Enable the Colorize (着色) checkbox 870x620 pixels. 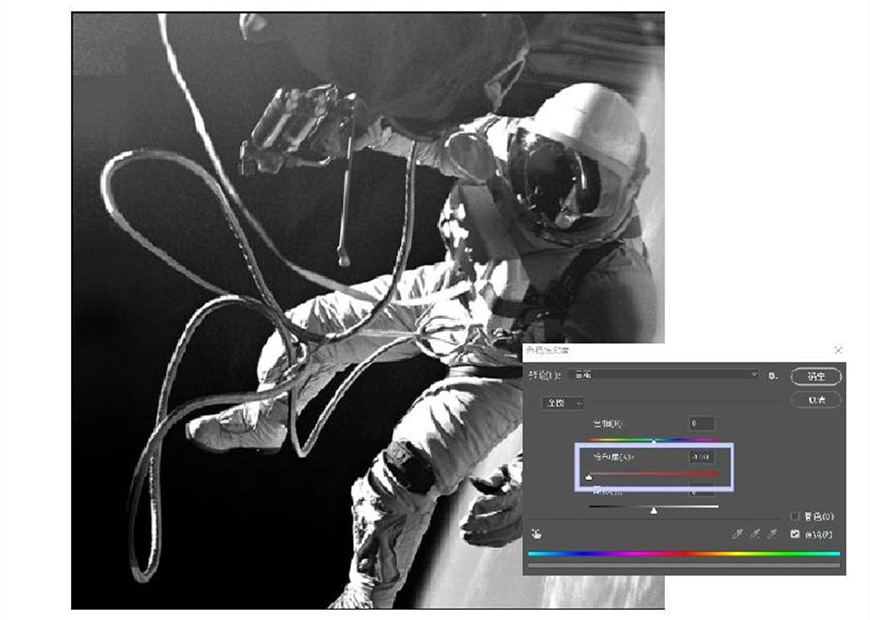click(795, 517)
